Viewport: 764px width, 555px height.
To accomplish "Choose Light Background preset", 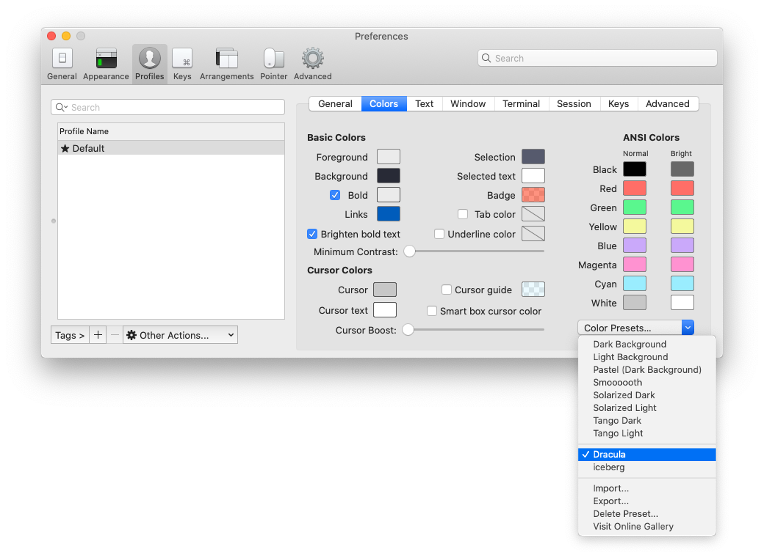I will pos(647,357).
